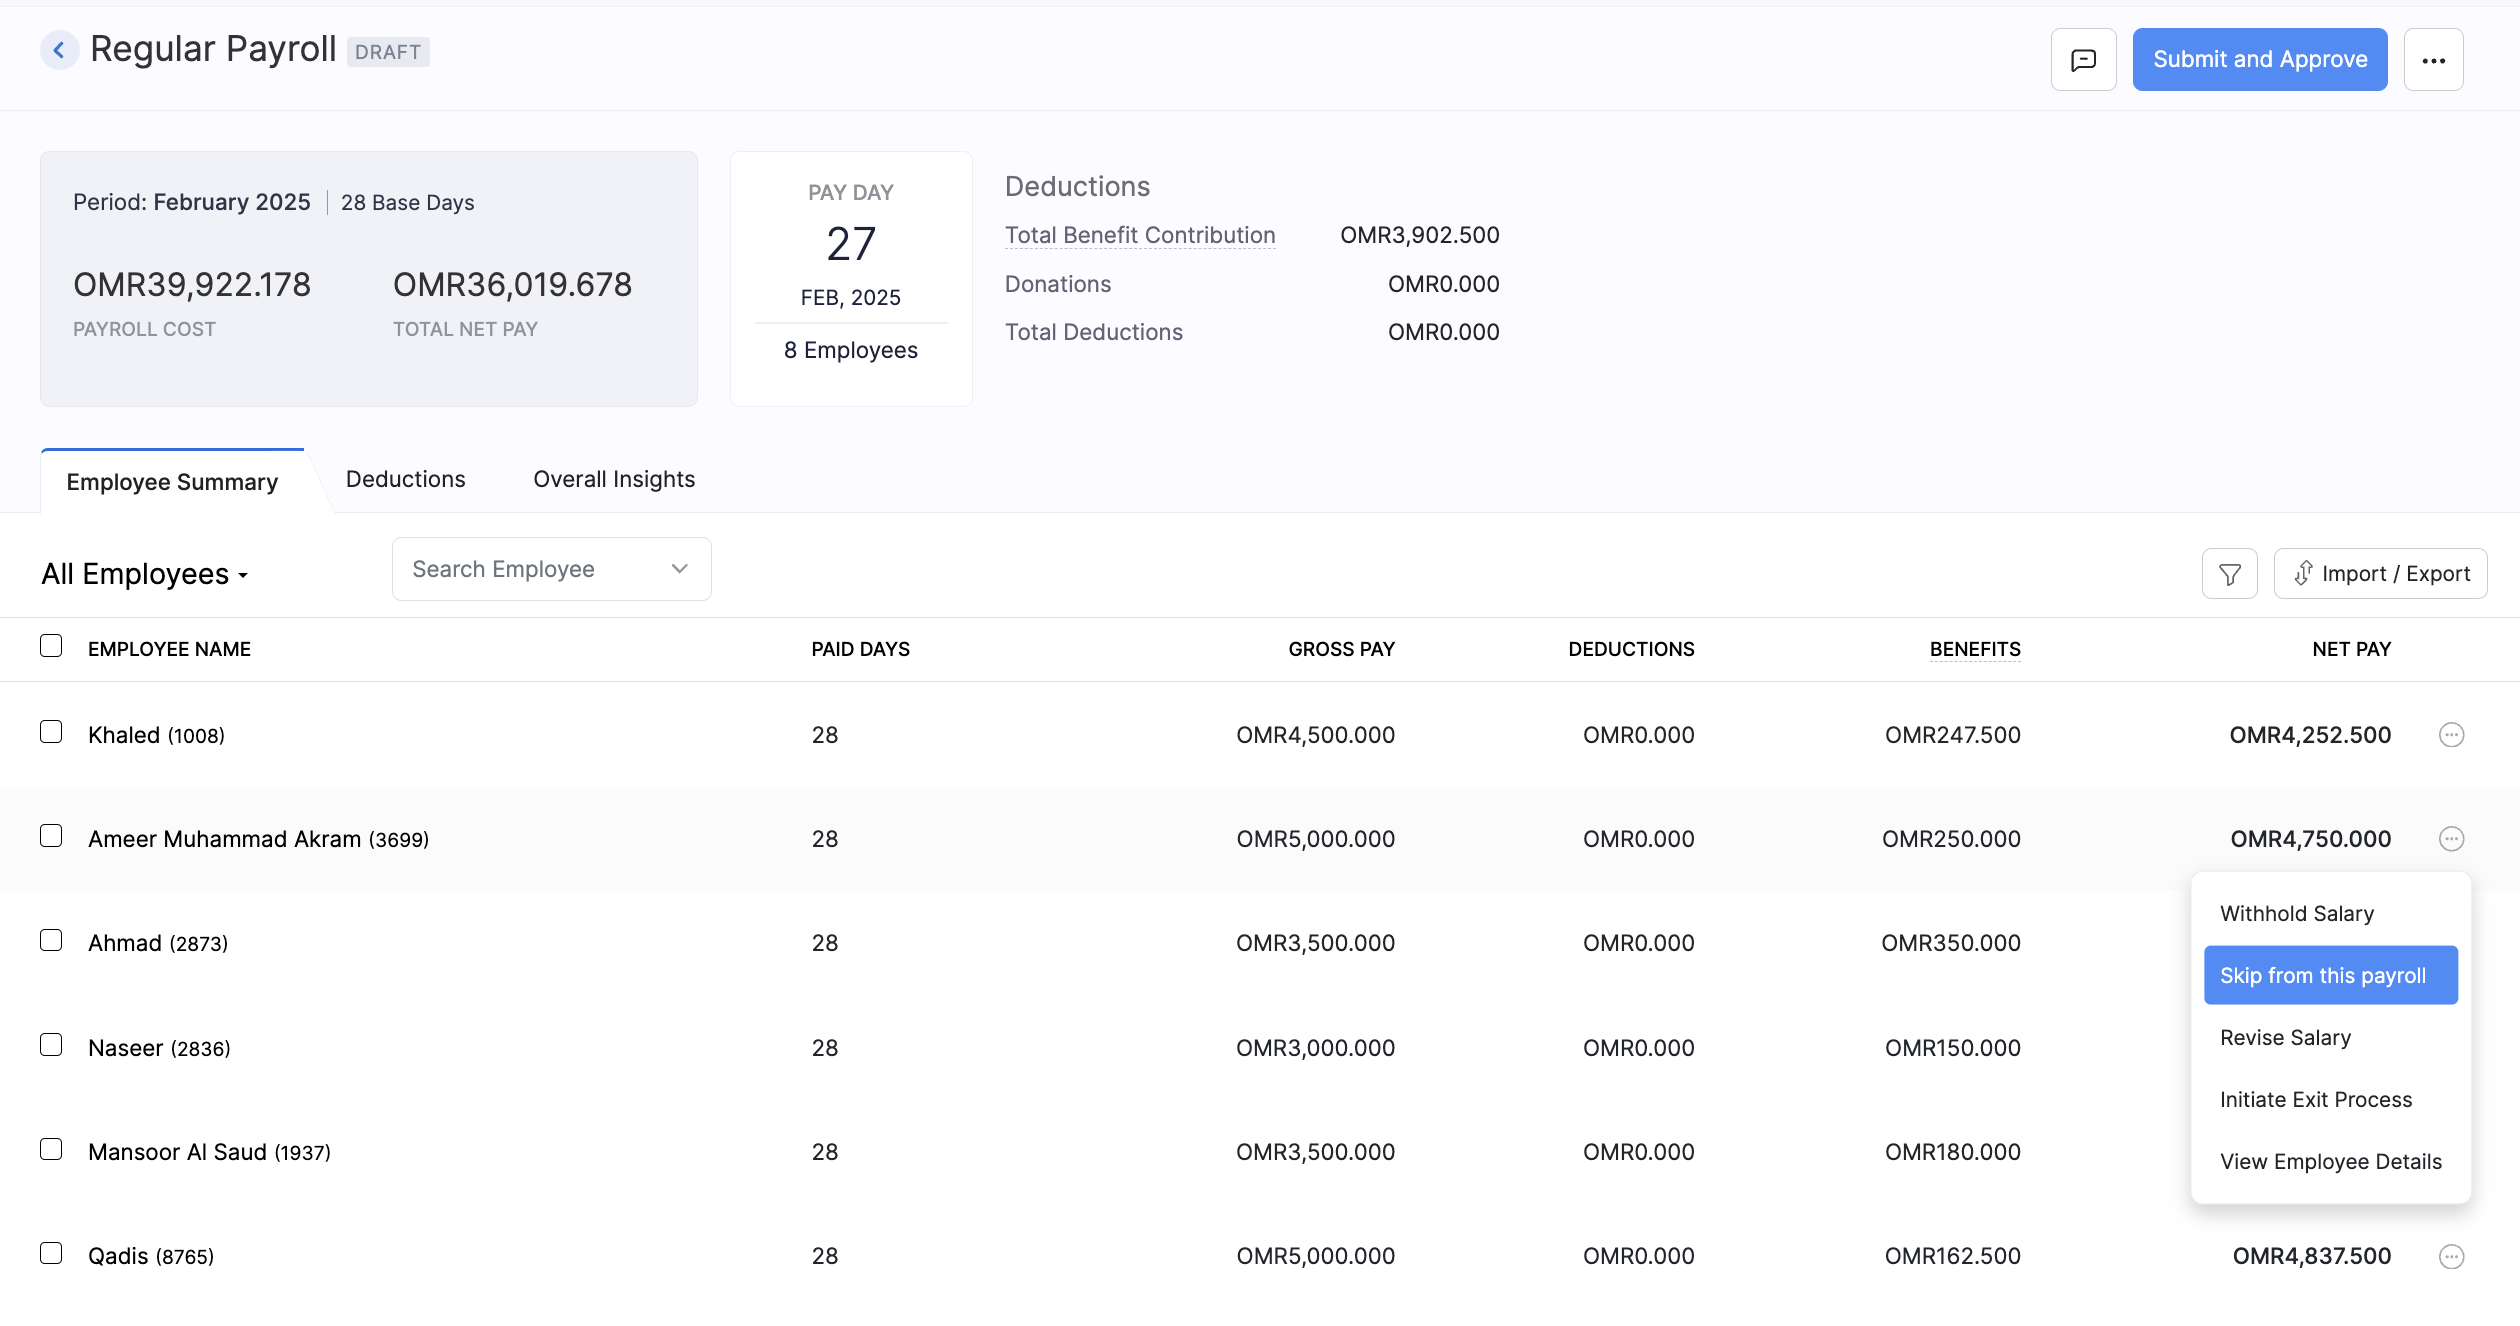Choose Withhold Salary from the menu

coord(2296,913)
